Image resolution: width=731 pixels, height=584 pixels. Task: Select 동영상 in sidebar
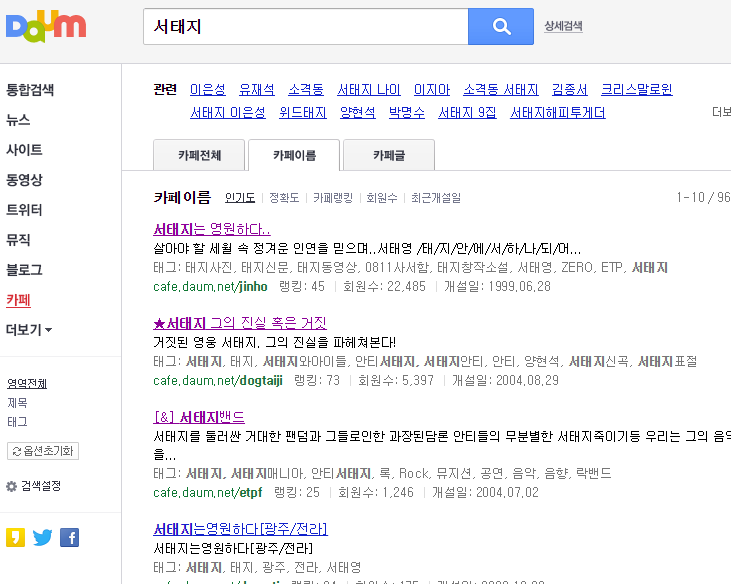[24, 180]
